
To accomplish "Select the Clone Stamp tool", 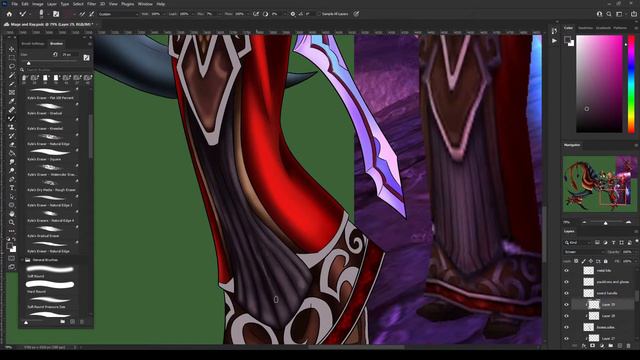I will [x=11, y=127].
